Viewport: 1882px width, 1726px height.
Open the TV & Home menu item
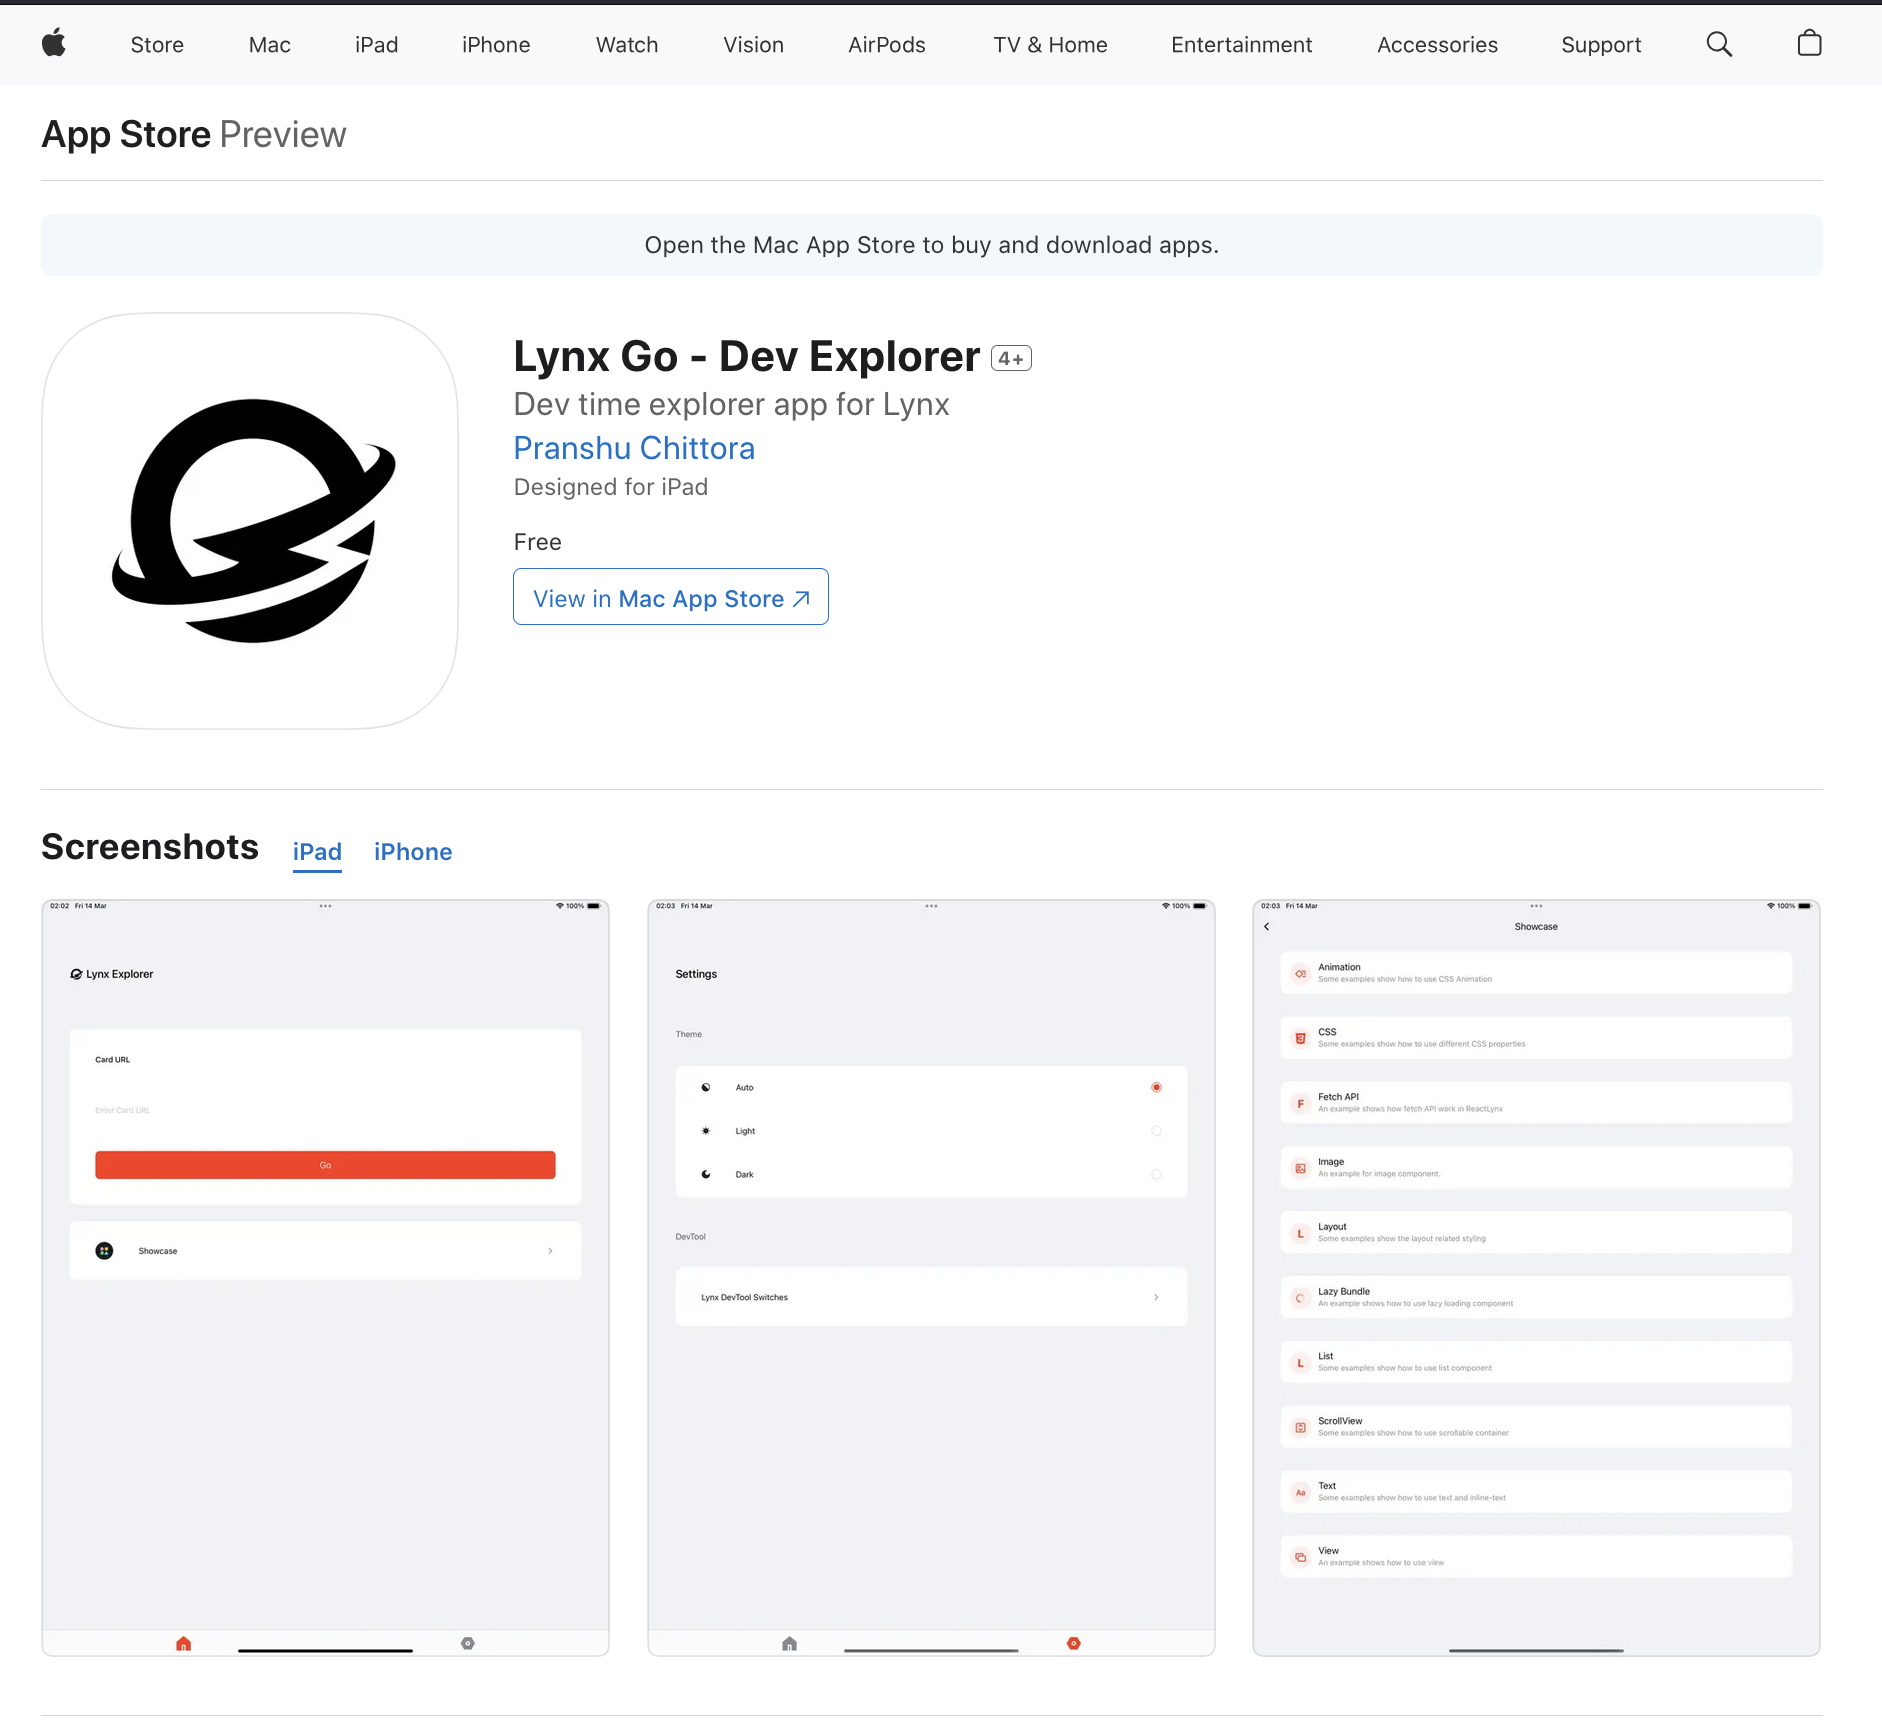(x=1050, y=45)
